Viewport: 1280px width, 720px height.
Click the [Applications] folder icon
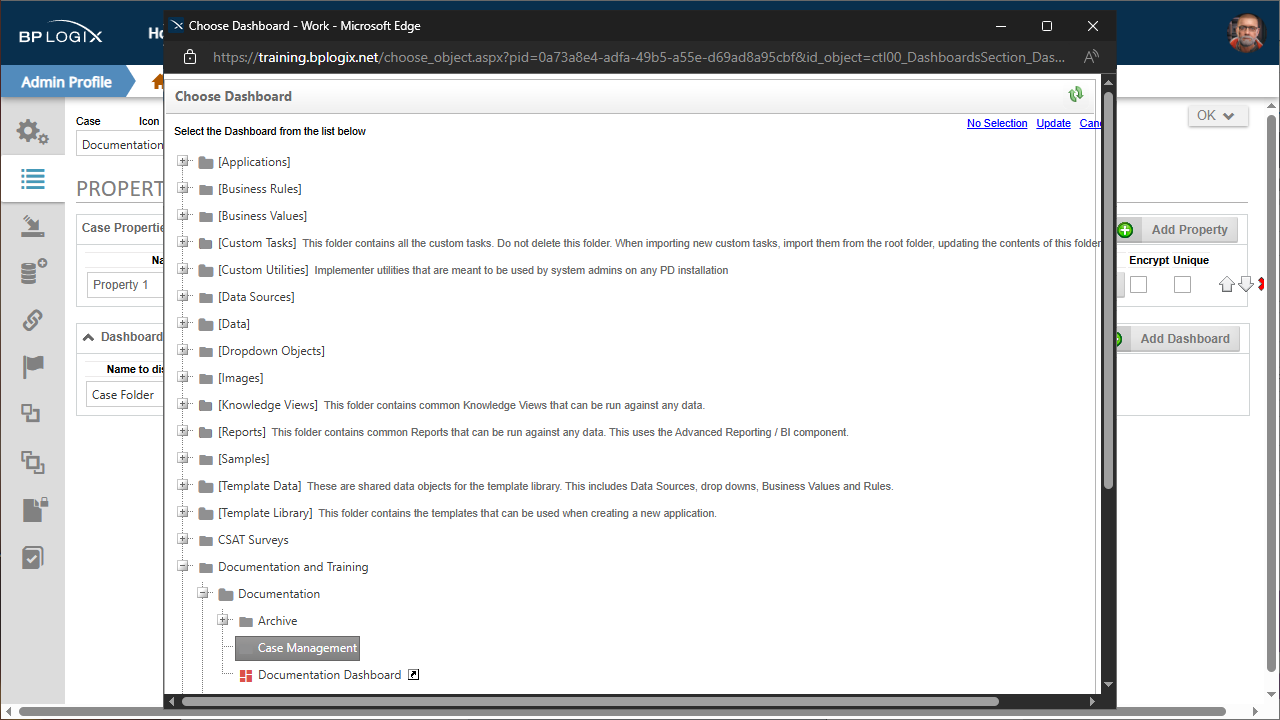(x=206, y=162)
